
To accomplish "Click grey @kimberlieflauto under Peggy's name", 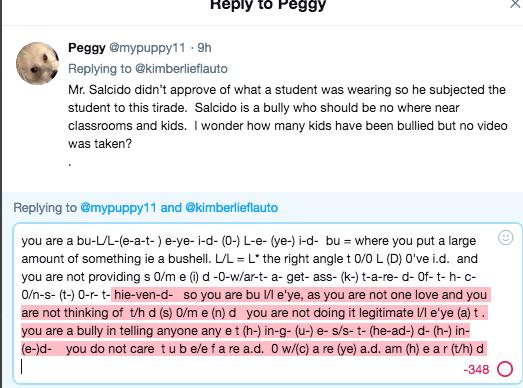I will (181, 69).
